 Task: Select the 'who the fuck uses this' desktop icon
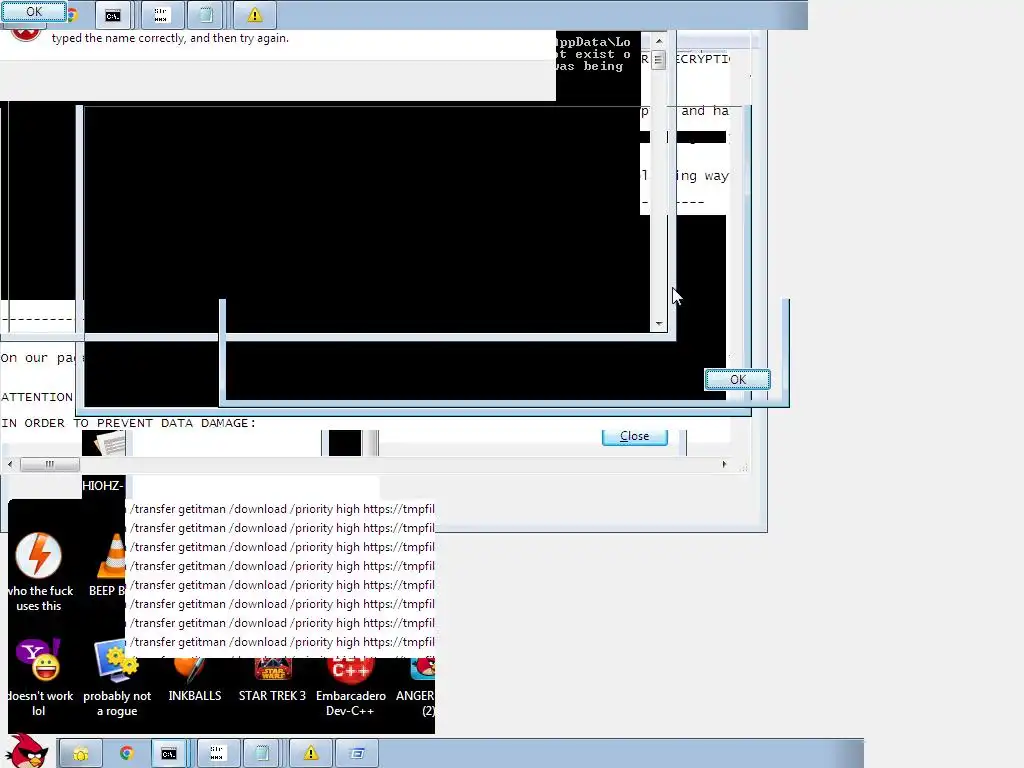(39, 573)
